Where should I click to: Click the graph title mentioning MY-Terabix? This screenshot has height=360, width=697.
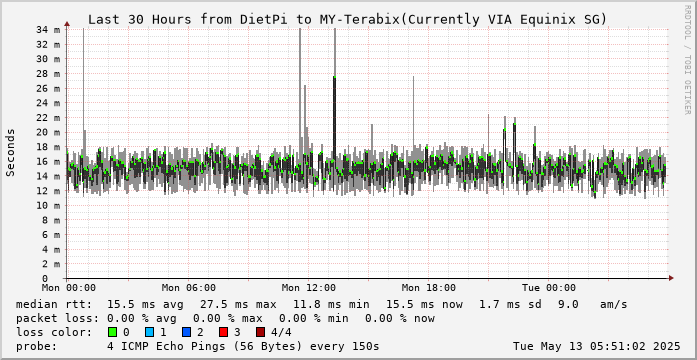(x=347, y=20)
